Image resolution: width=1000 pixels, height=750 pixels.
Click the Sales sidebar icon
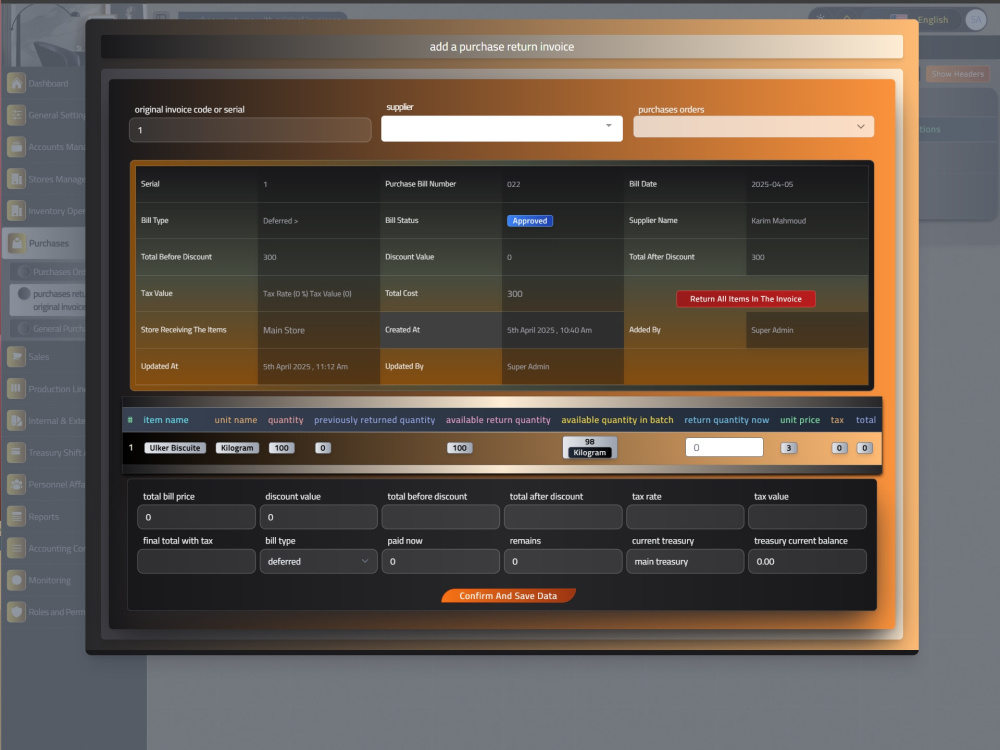pyautogui.click(x=16, y=357)
